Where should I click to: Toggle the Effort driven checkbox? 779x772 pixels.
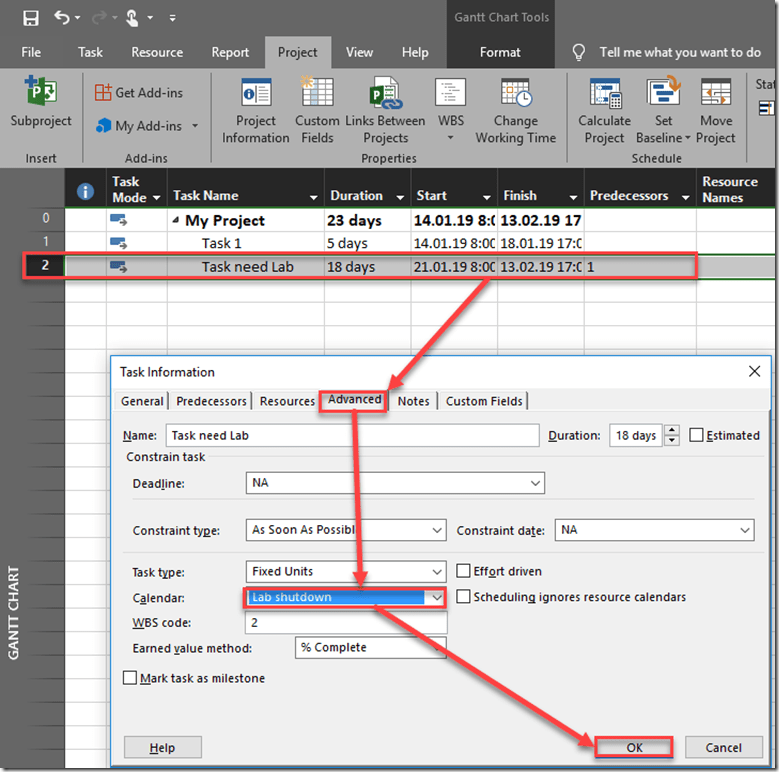coord(464,571)
